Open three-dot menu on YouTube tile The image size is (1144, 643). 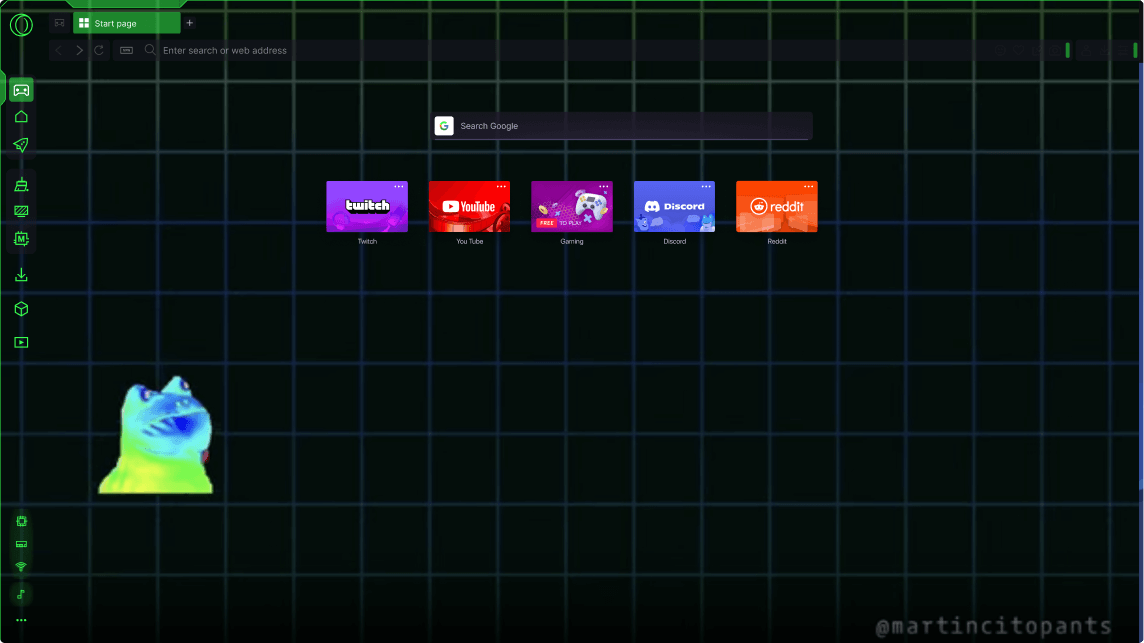pos(501,187)
